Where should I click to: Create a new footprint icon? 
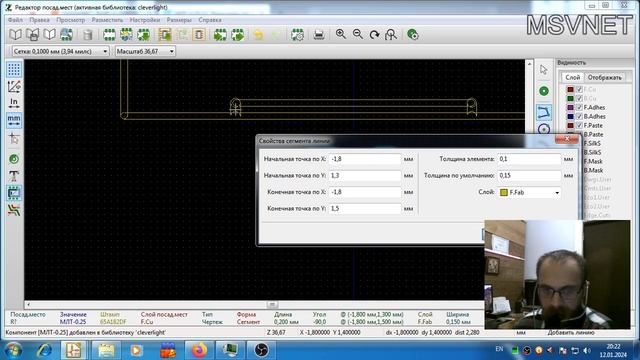(x=109, y=35)
